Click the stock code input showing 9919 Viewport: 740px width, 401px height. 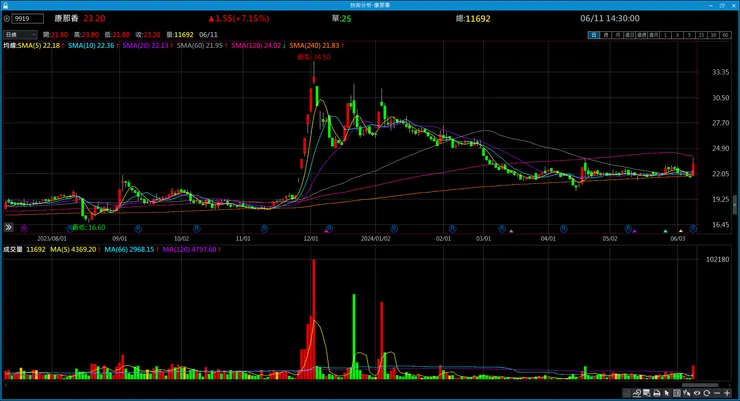pyautogui.click(x=27, y=18)
